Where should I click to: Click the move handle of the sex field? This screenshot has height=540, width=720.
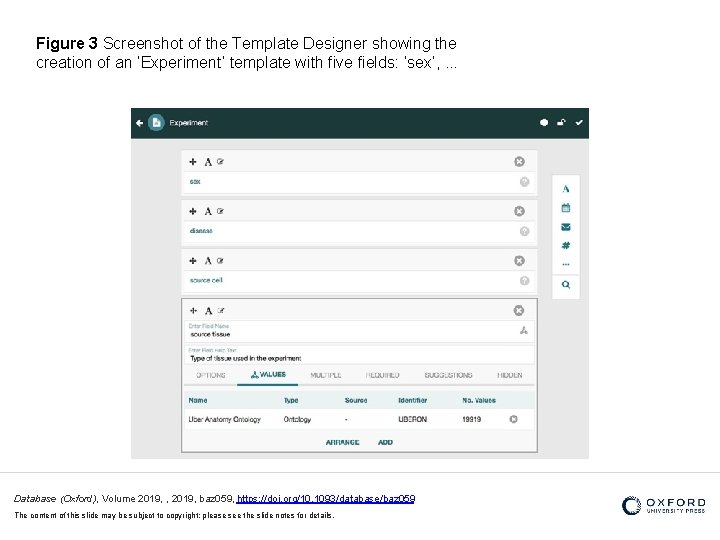pos(193,162)
